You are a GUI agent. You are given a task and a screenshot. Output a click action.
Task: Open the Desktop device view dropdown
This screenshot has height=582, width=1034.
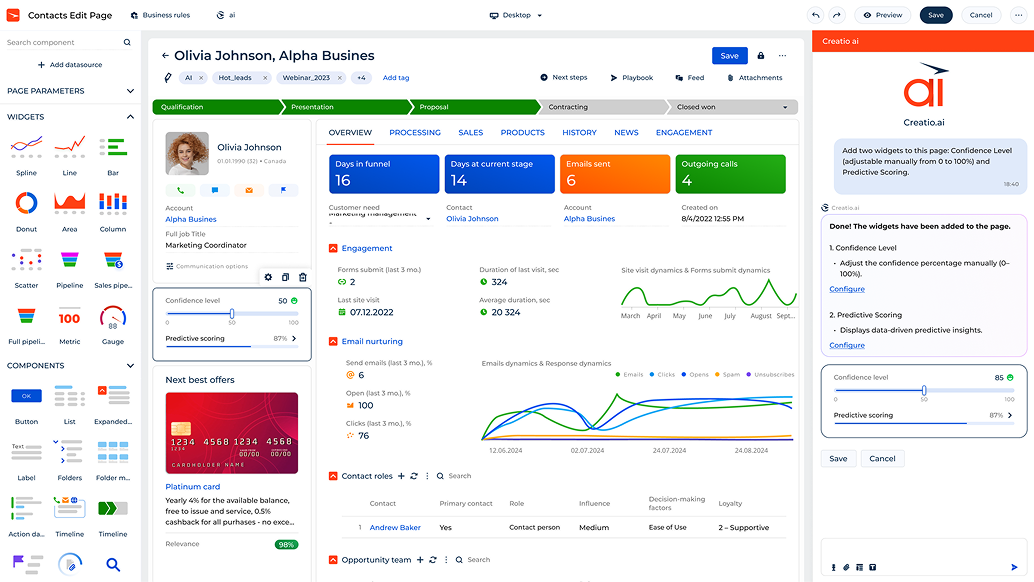(516, 15)
